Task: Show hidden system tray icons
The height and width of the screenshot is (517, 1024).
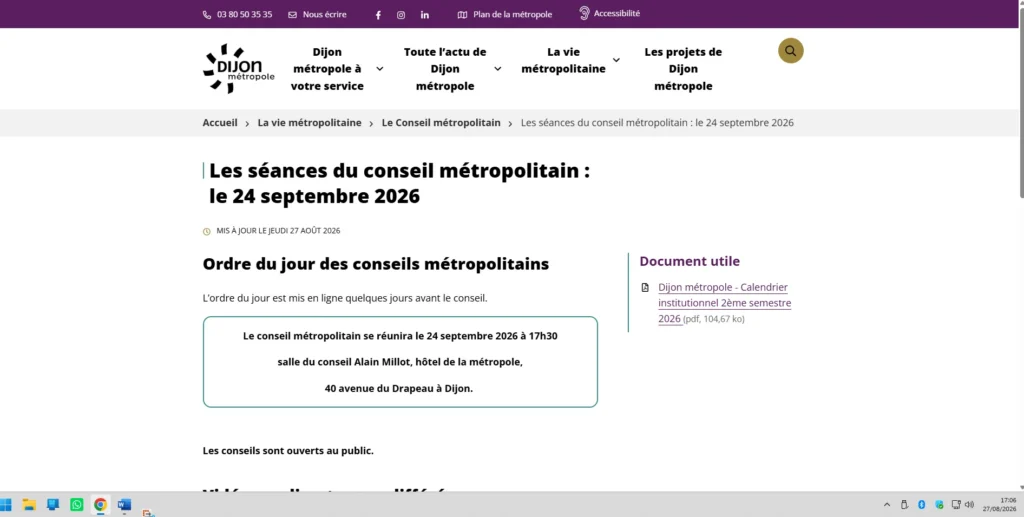Action: coord(887,505)
